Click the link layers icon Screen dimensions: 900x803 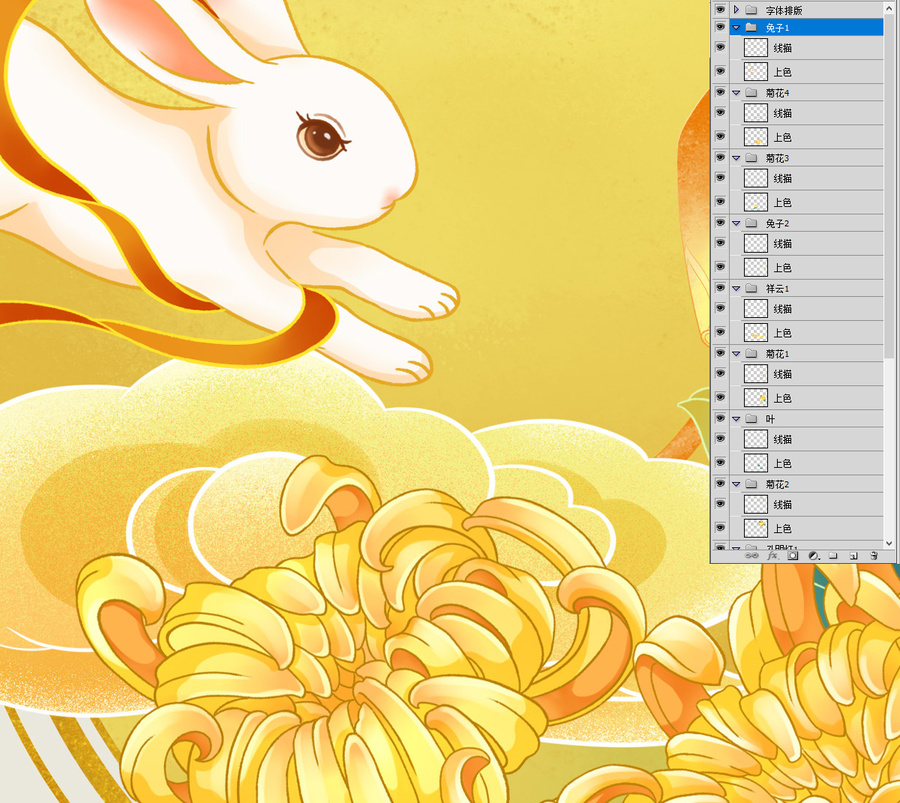point(751,556)
